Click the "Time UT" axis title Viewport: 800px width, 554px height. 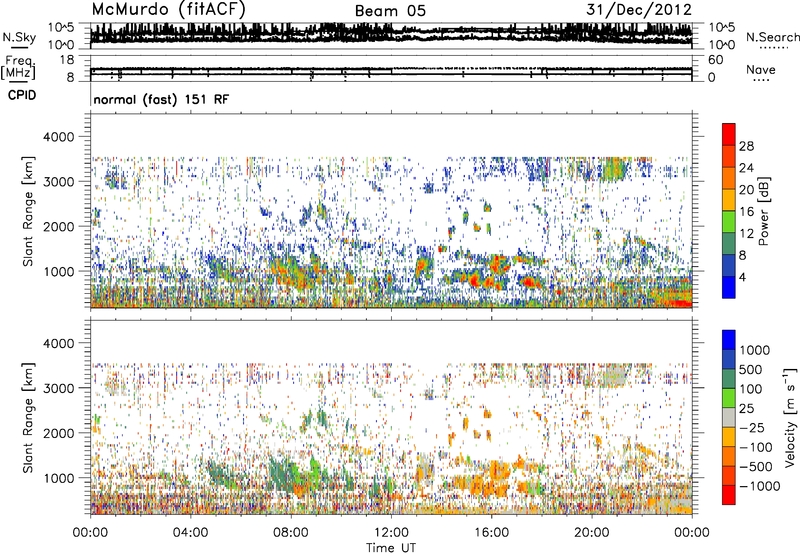(x=391, y=548)
